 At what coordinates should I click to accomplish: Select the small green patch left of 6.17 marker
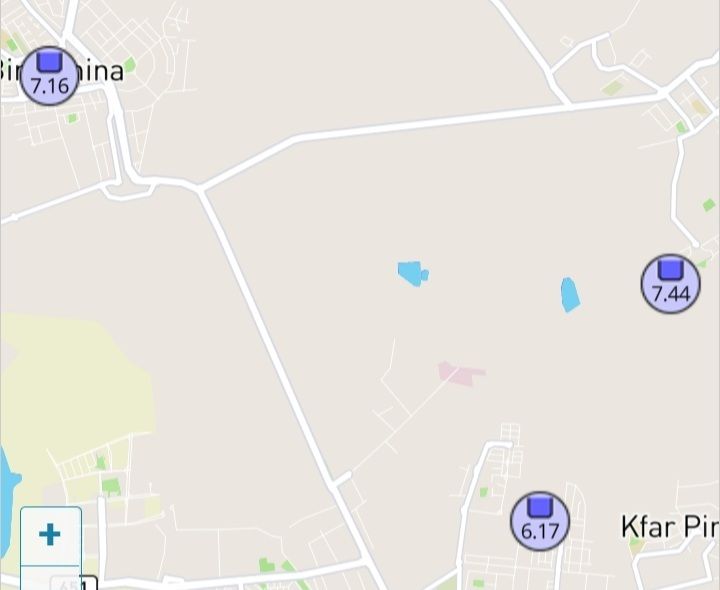coord(484,492)
